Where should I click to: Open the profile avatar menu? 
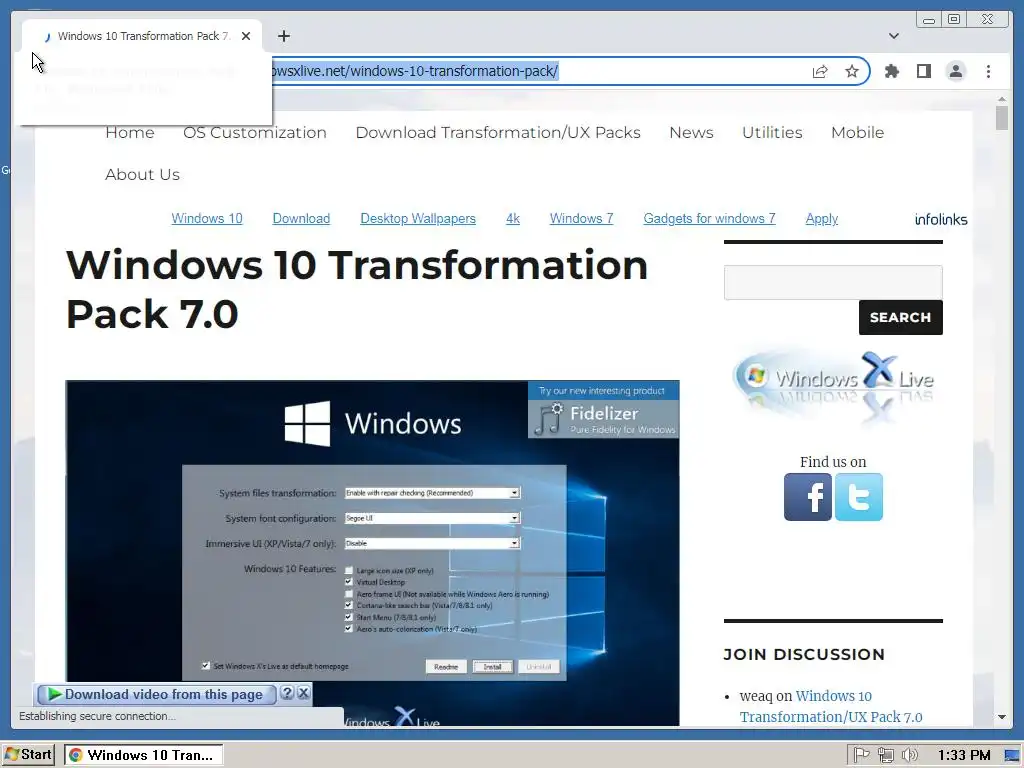pos(955,71)
